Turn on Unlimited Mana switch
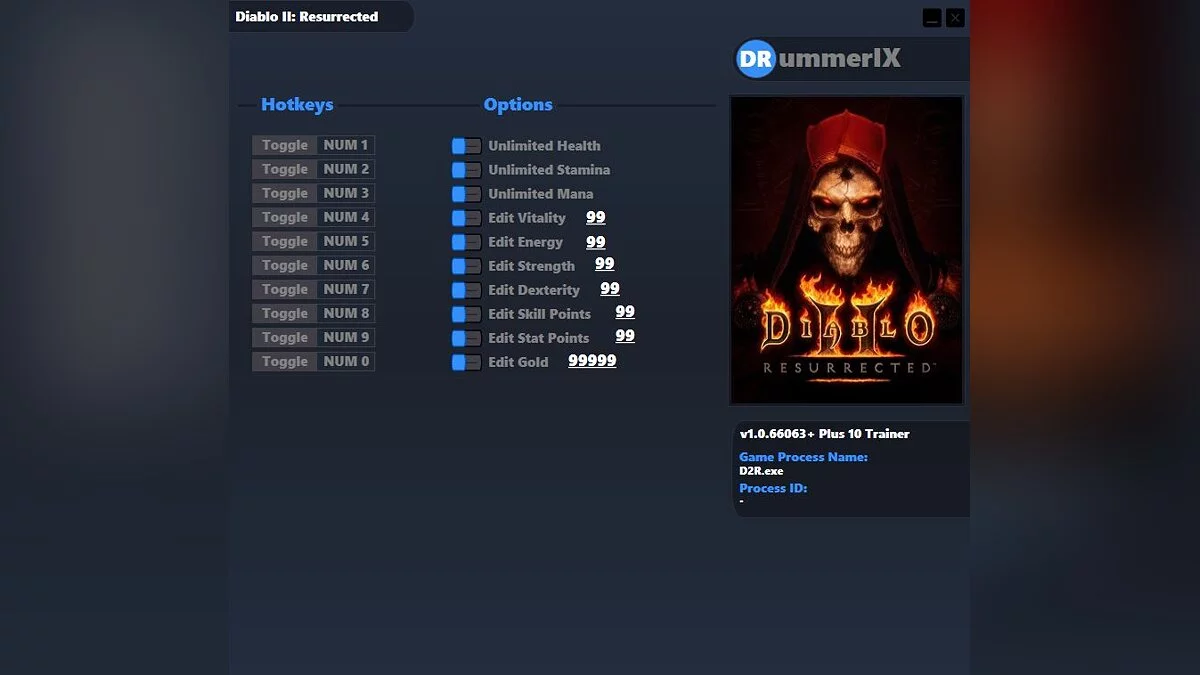The image size is (1200, 675). pyautogui.click(x=466, y=194)
